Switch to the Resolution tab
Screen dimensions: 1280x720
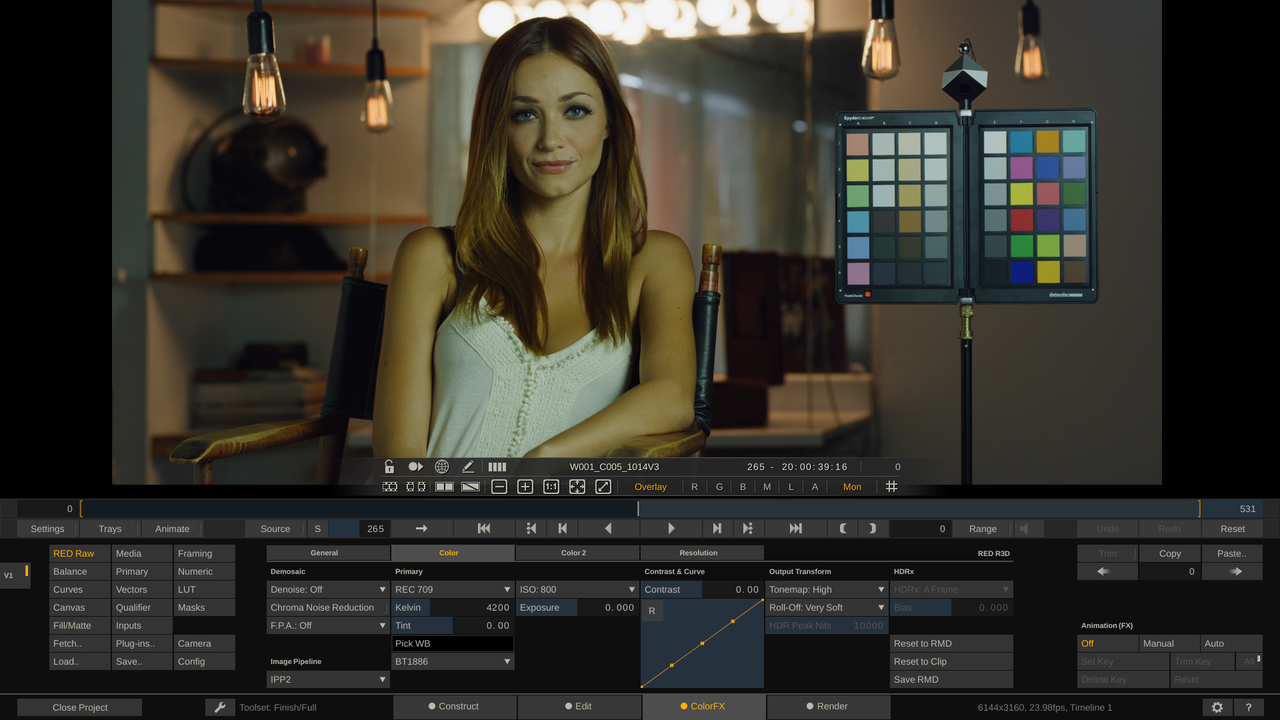702,553
